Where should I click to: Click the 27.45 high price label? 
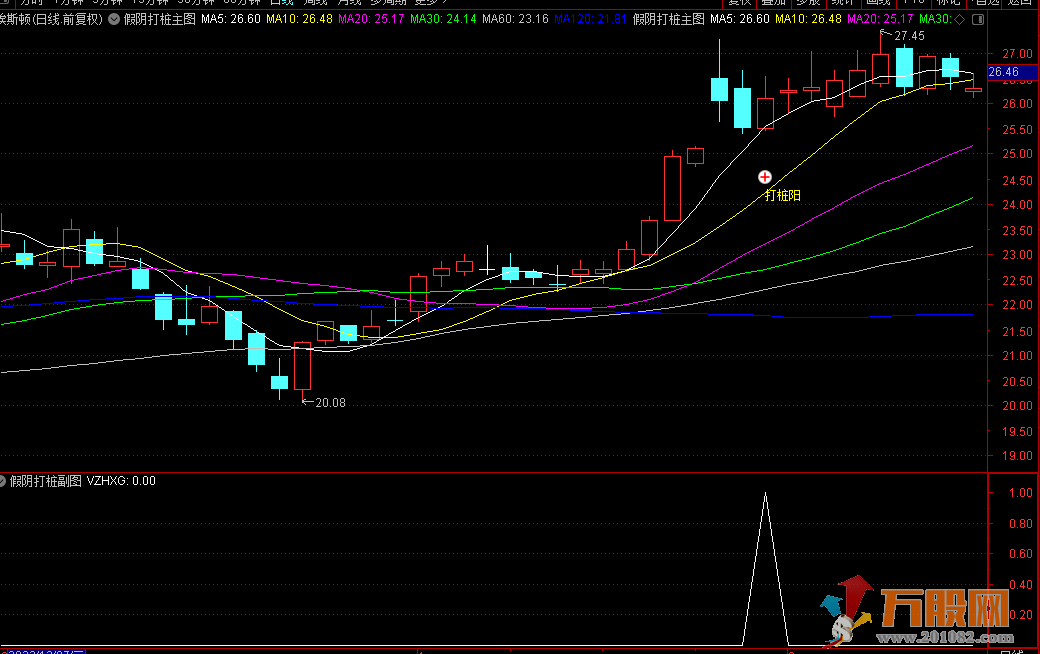909,36
